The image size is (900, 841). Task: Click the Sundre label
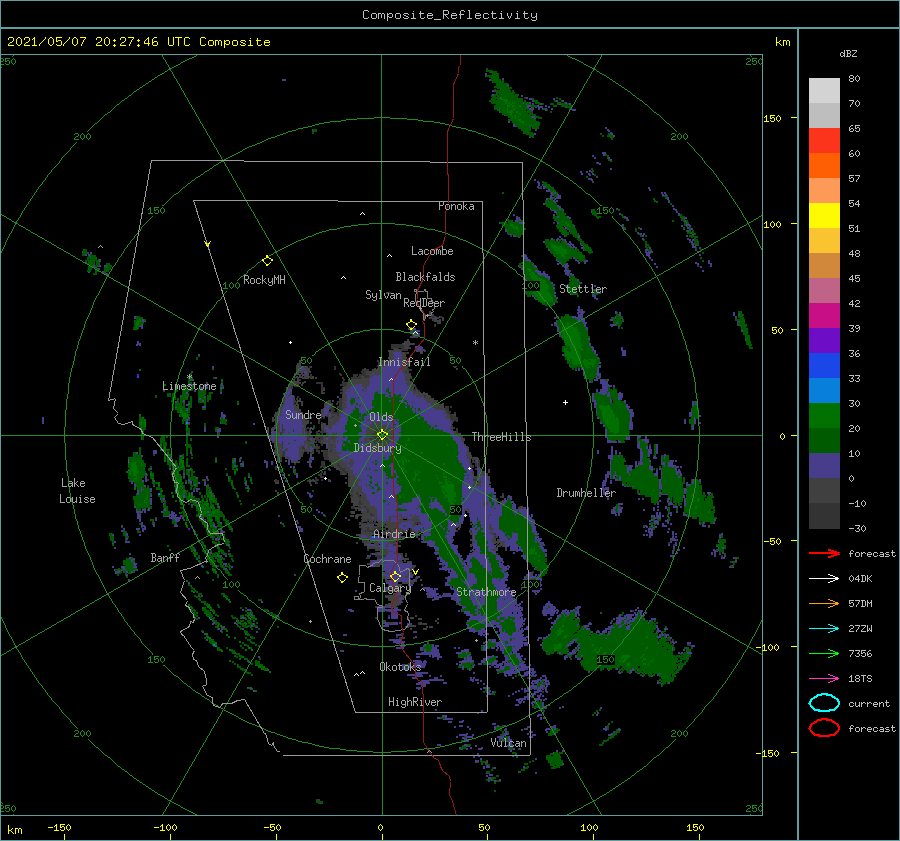[303, 414]
